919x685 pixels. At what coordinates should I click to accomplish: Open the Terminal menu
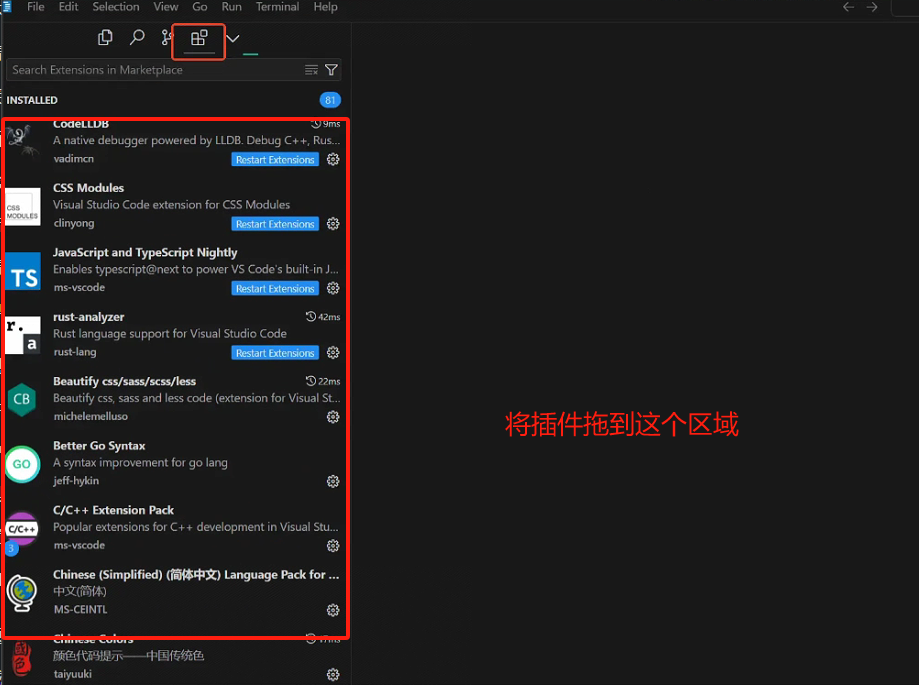coord(277,7)
